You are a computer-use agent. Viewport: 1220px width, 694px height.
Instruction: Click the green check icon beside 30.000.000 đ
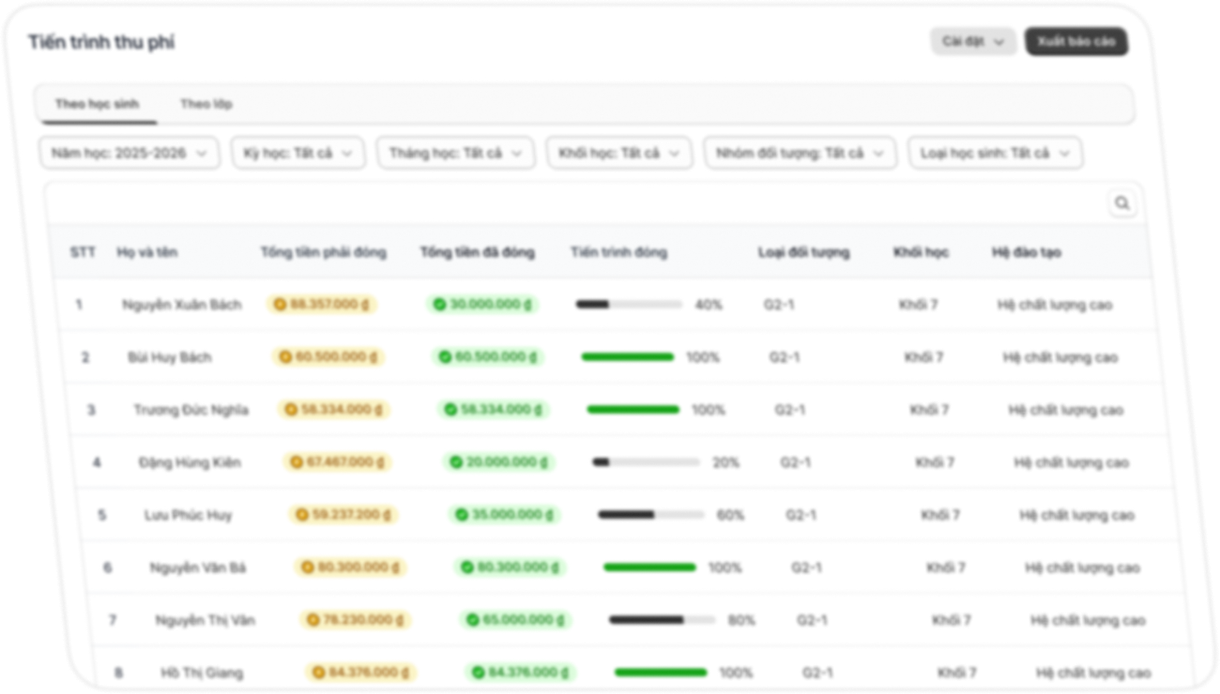[439, 305]
